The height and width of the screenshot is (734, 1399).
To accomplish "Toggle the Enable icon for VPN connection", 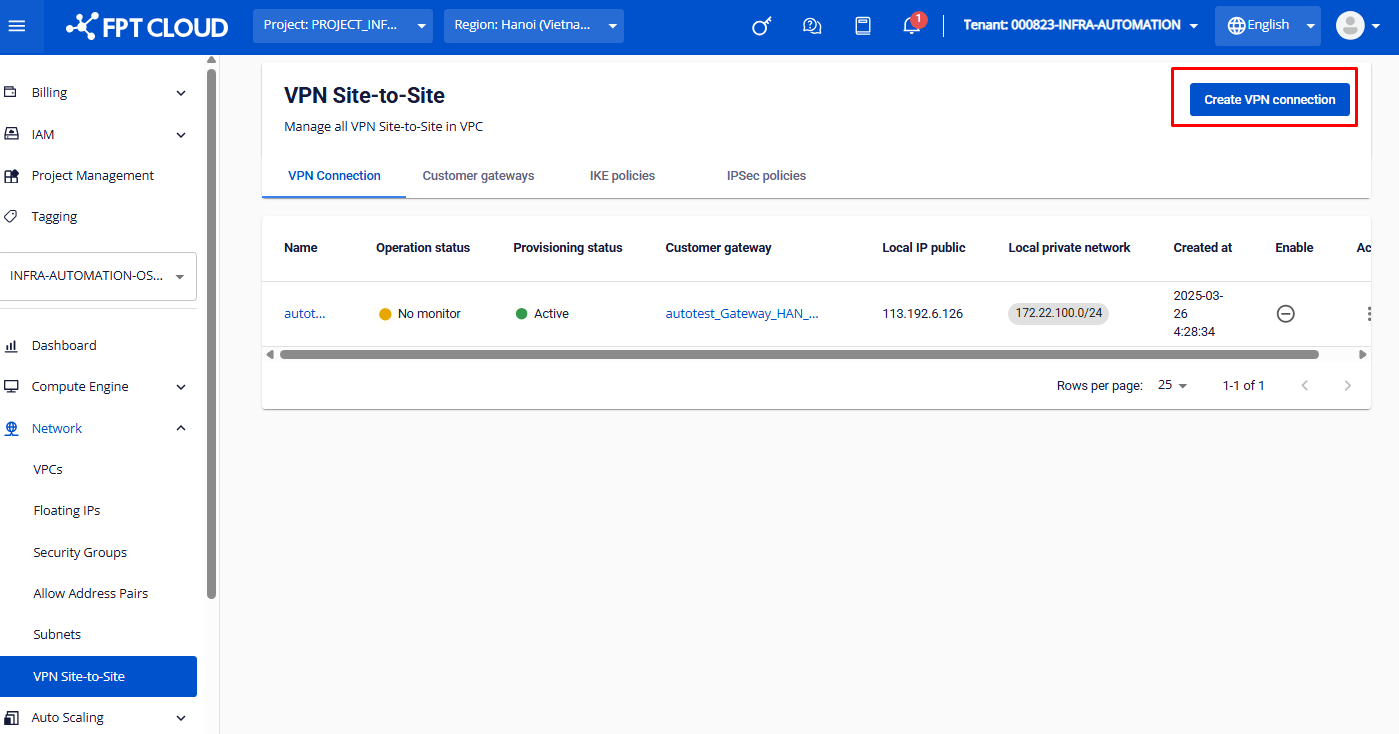I will pos(1286,314).
